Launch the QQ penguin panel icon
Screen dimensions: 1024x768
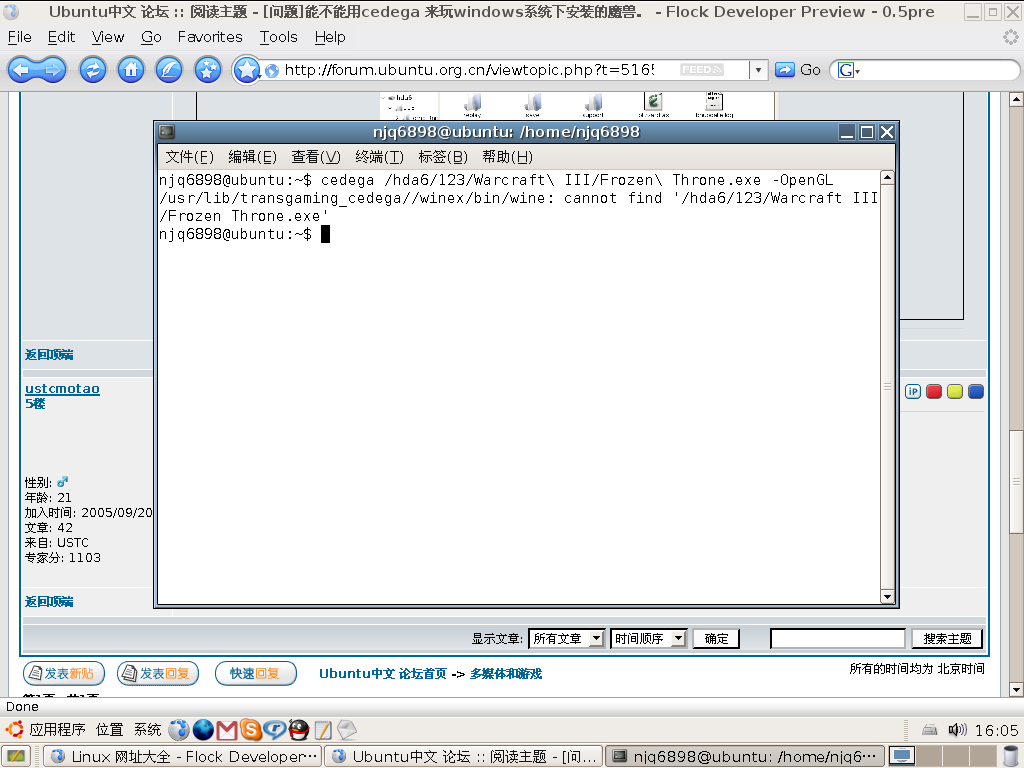(x=298, y=729)
